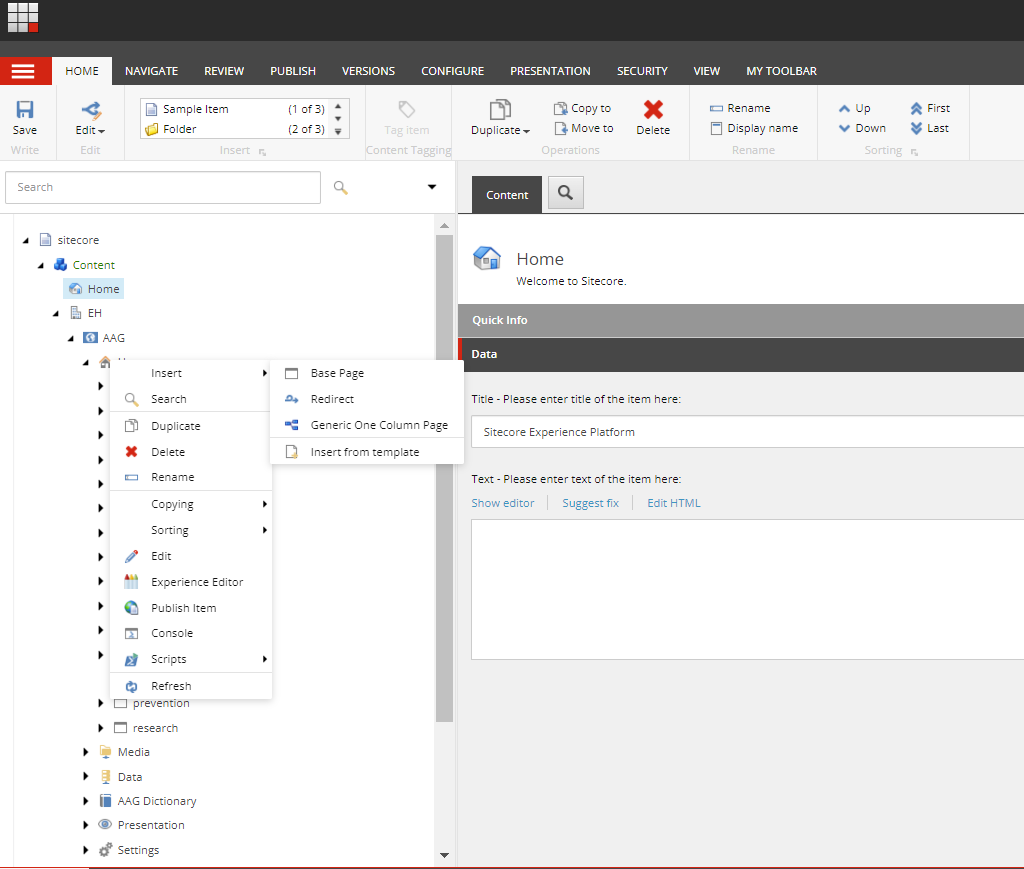Click Copy to in Operations group
The image size is (1024, 869).
[x=583, y=108]
